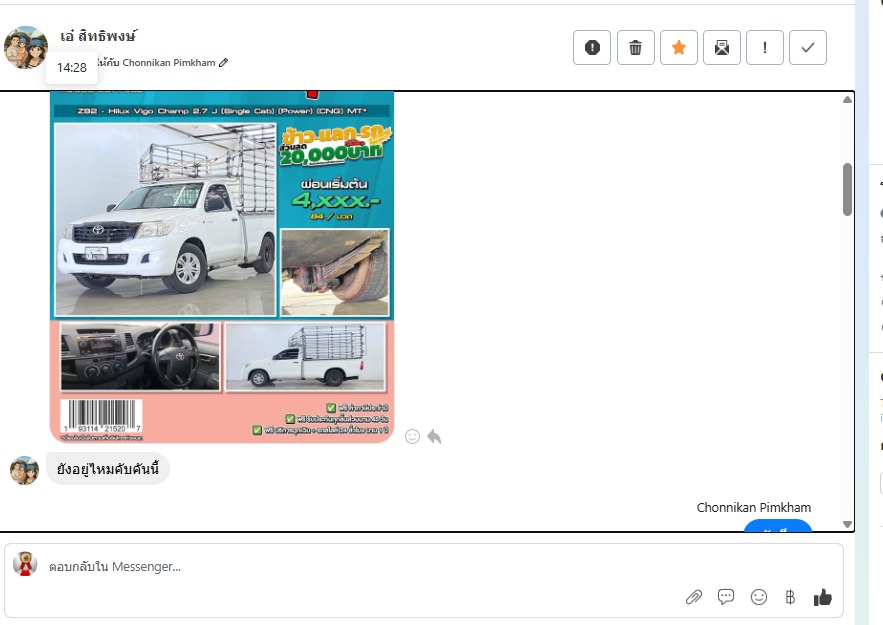Delete conversation with the trash icon
Screen dimensions: 883x625
pos(635,48)
